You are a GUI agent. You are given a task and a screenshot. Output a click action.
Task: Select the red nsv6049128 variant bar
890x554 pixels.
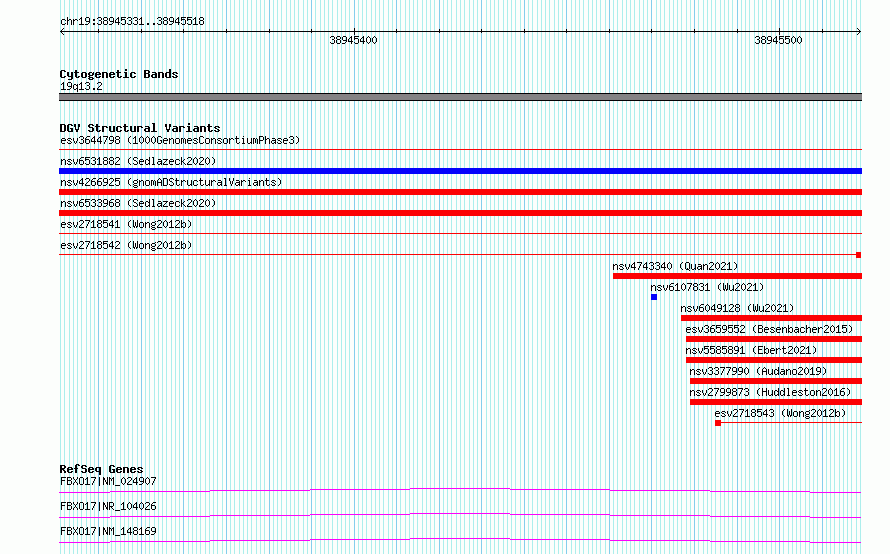coord(771,318)
